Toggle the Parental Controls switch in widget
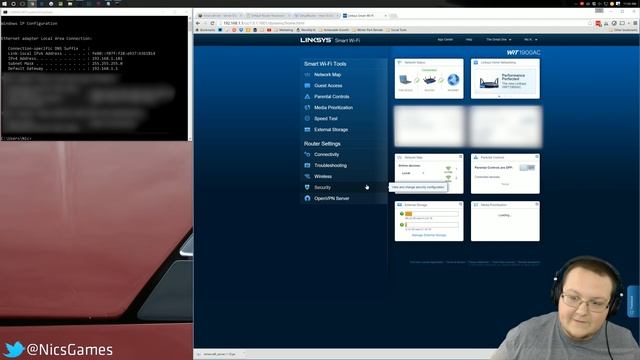The image size is (640, 360). (x=527, y=168)
